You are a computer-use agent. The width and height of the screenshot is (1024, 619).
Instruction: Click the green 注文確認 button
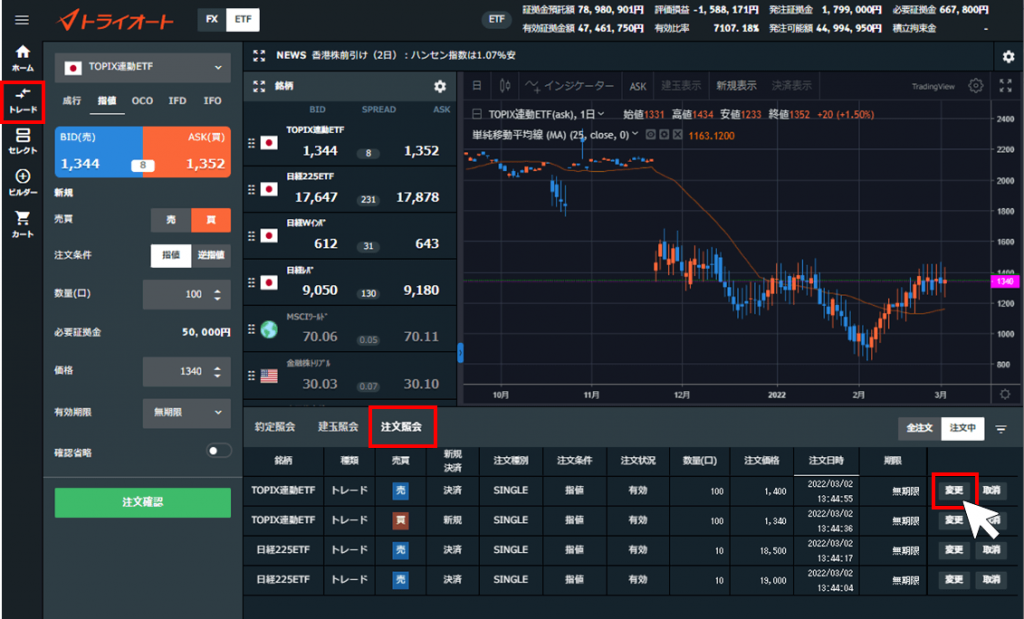tap(142, 502)
